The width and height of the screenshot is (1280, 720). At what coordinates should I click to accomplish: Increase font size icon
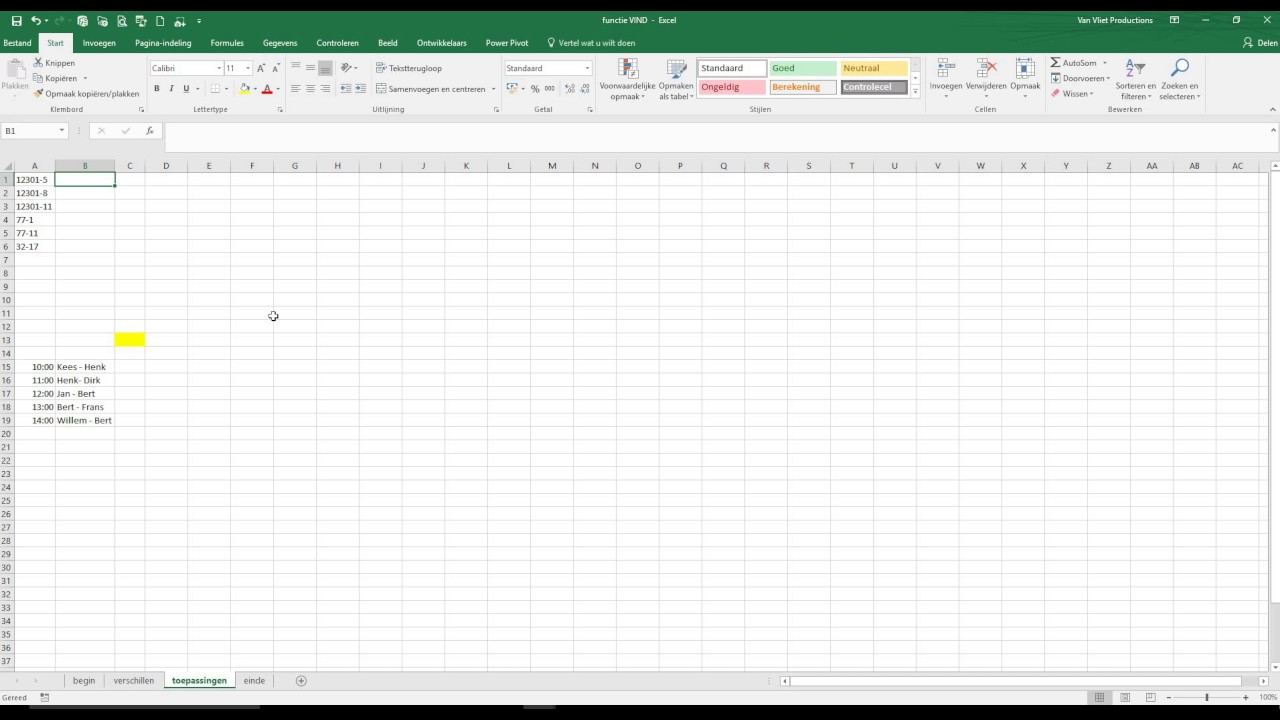coord(261,68)
